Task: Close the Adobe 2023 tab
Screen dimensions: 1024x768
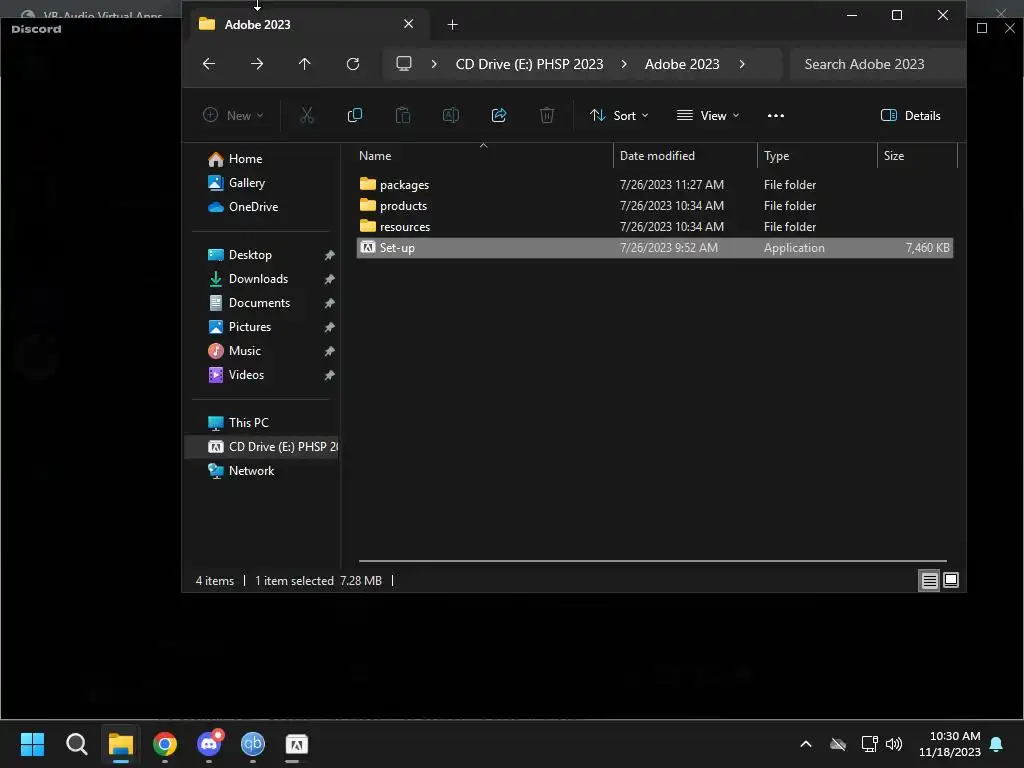Action: point(409,24)
